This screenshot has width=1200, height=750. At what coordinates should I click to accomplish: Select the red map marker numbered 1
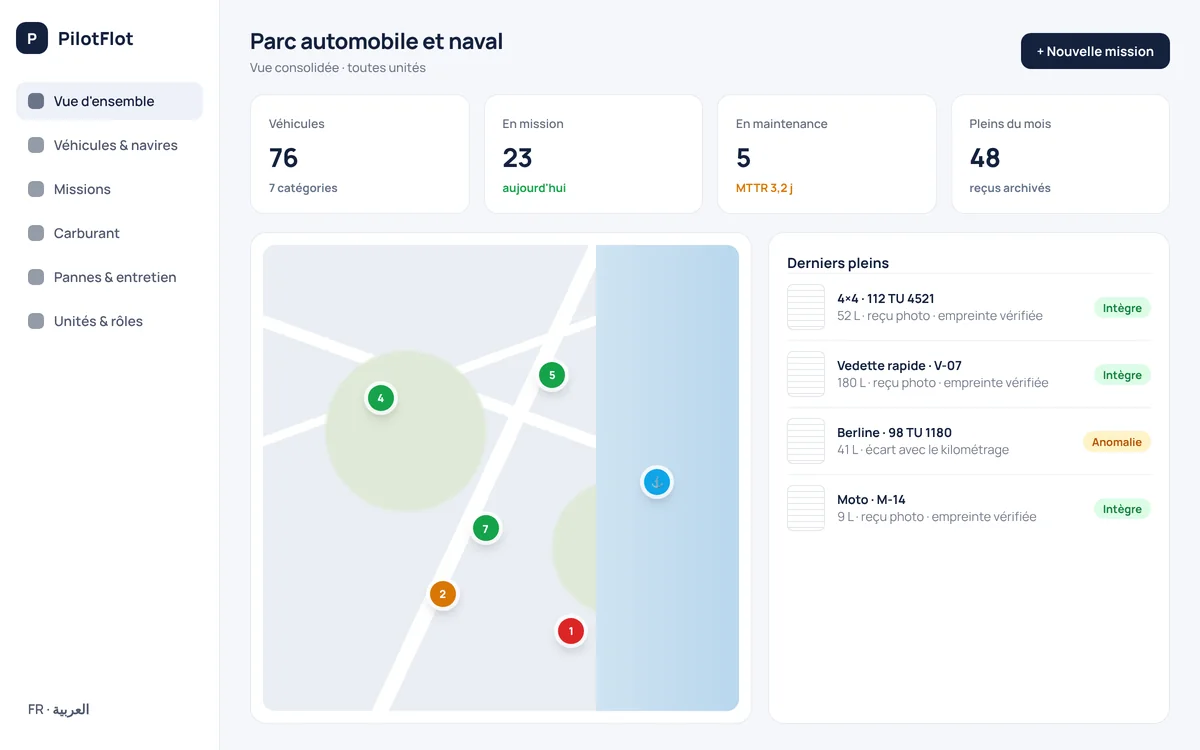[570, 631]
